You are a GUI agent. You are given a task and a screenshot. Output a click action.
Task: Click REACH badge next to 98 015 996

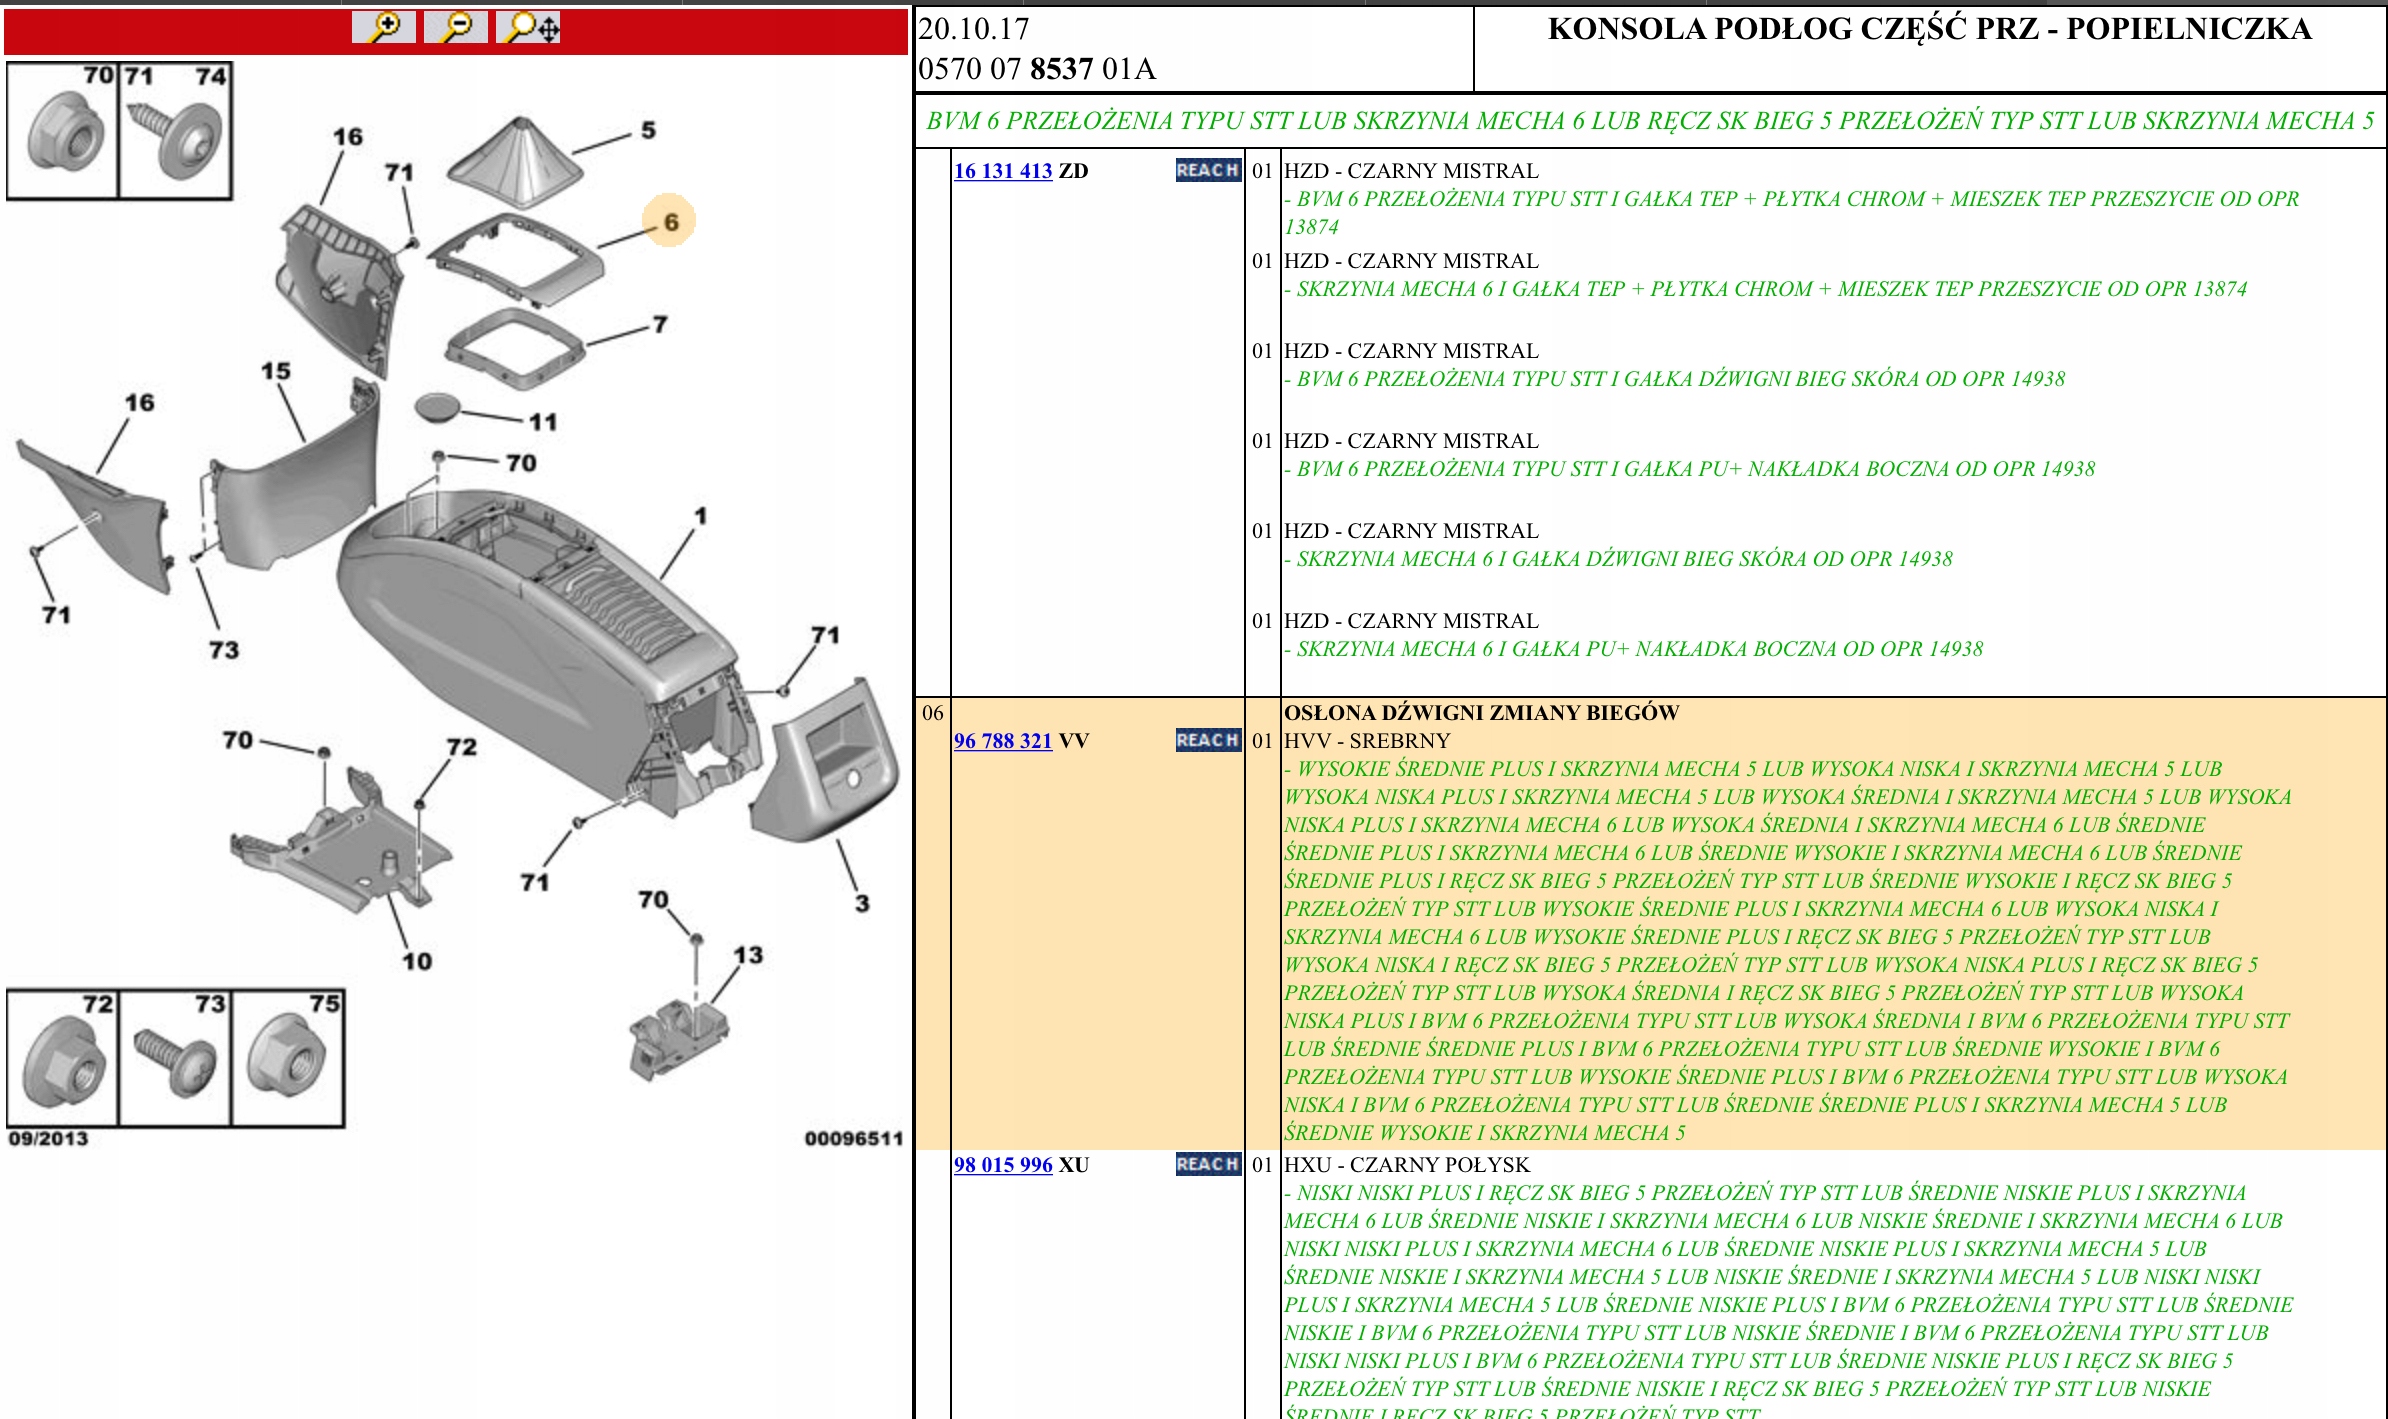[x=1207, y=1165]
